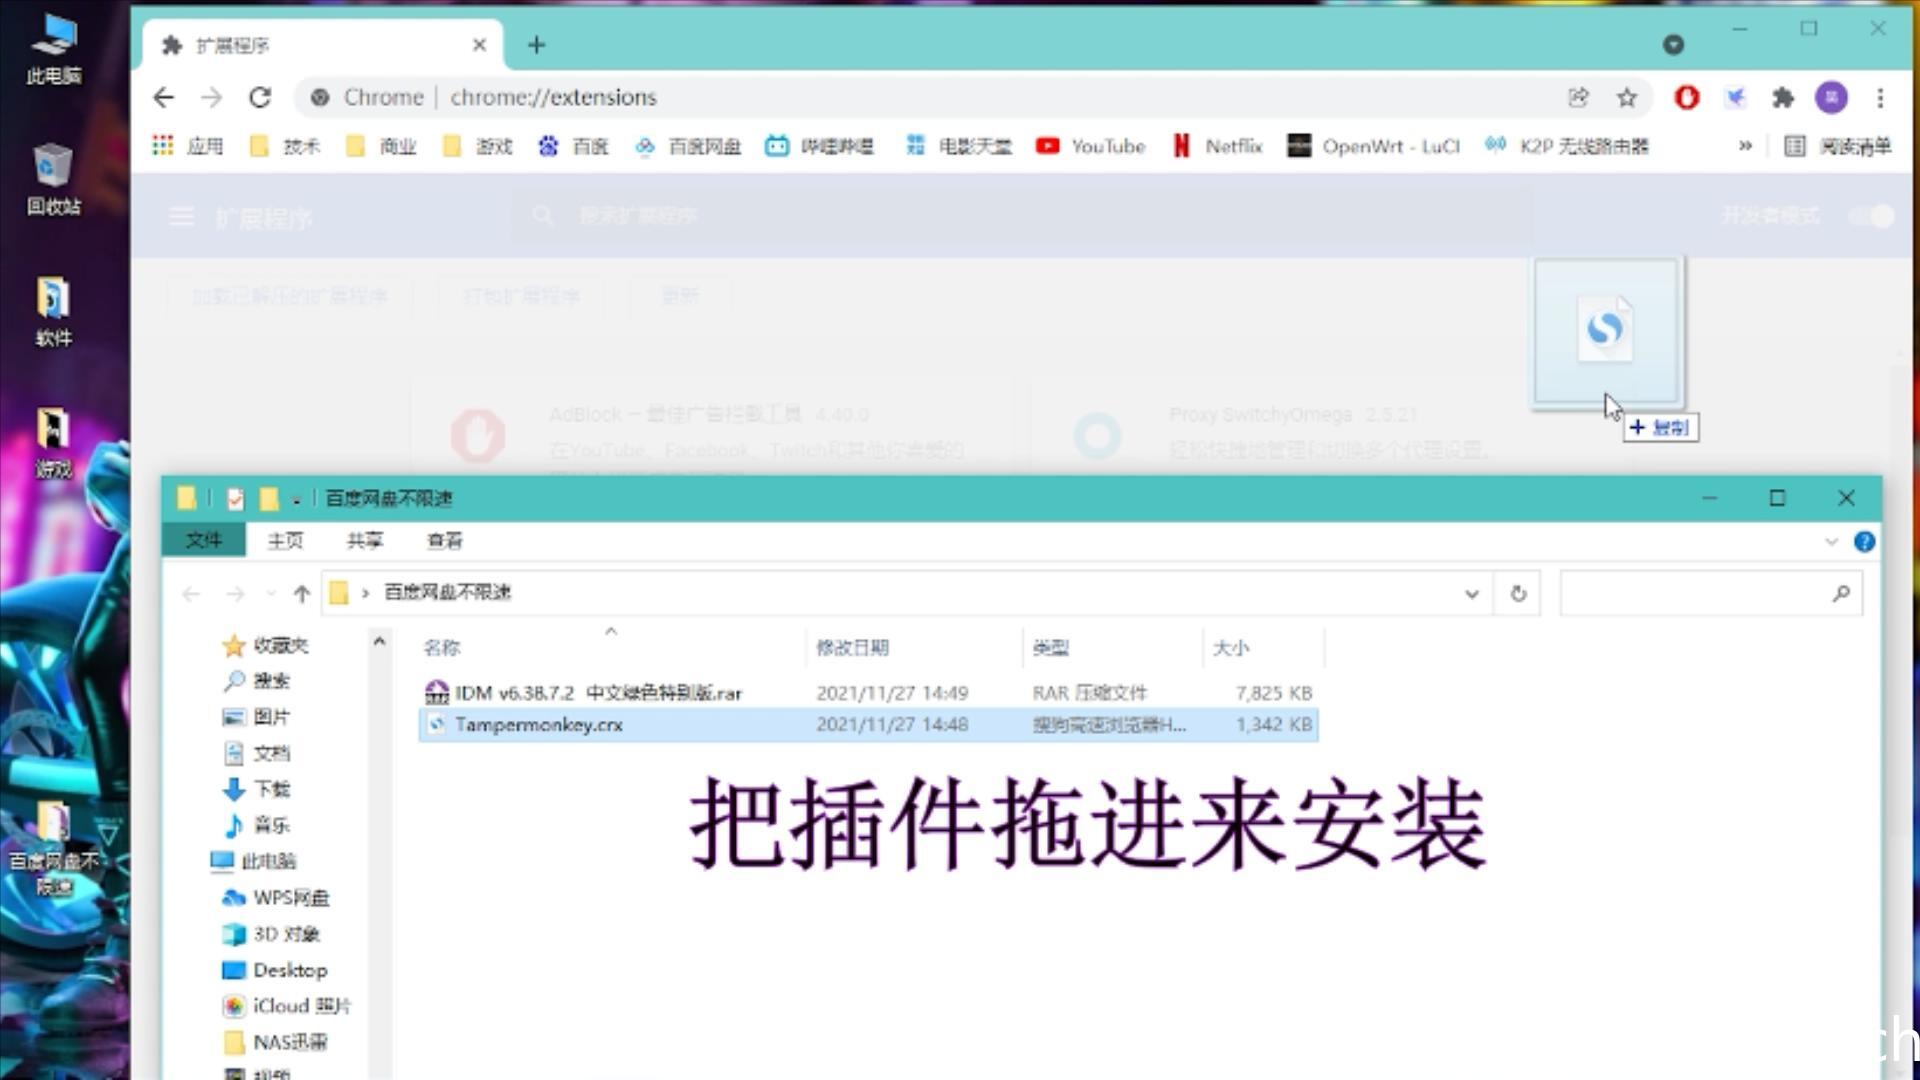Refresh the Explorer folder view
1920x1080 pixels.
point(1518,593)
